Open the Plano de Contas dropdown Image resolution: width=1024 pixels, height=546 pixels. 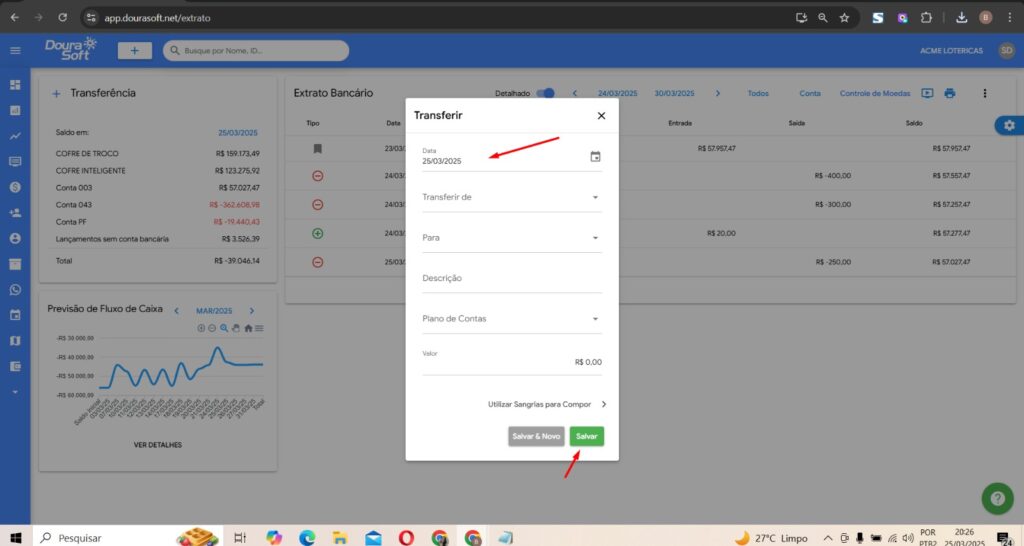[512, 319]
